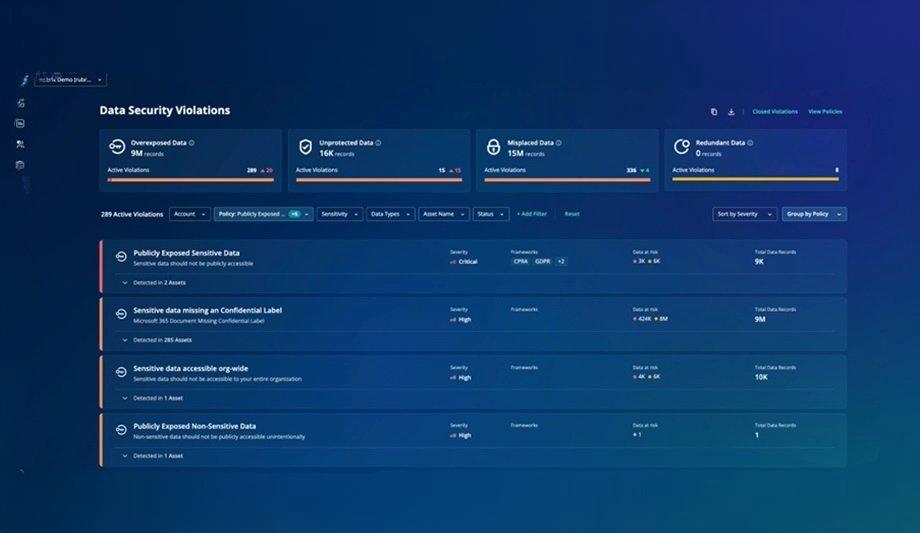Open the dashboard chart icon in sidebar
The width and height of the screenshot is (920, 533).
(x=20, y=123)
